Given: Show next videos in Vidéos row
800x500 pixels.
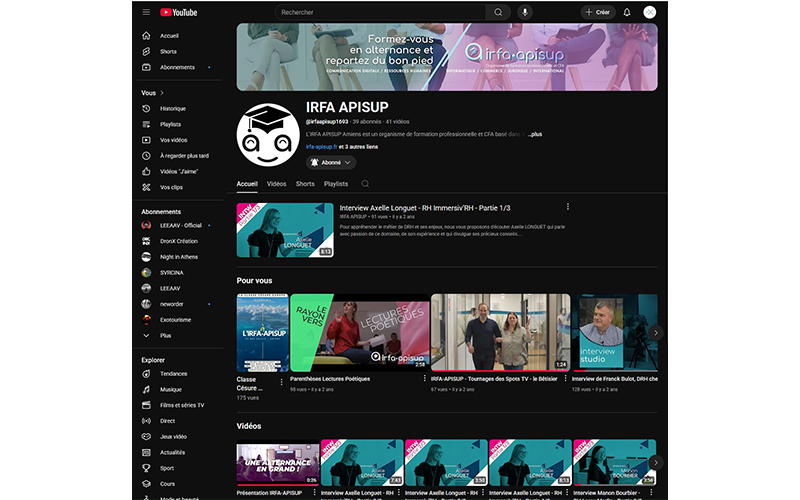Looking at the screenshot, I should click(x=656, y=463).
